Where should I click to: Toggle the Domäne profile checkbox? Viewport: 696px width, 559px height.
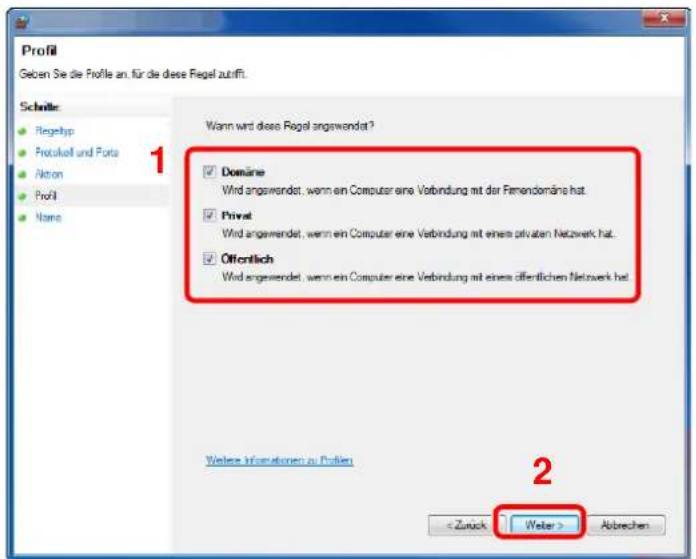point(210,172)
